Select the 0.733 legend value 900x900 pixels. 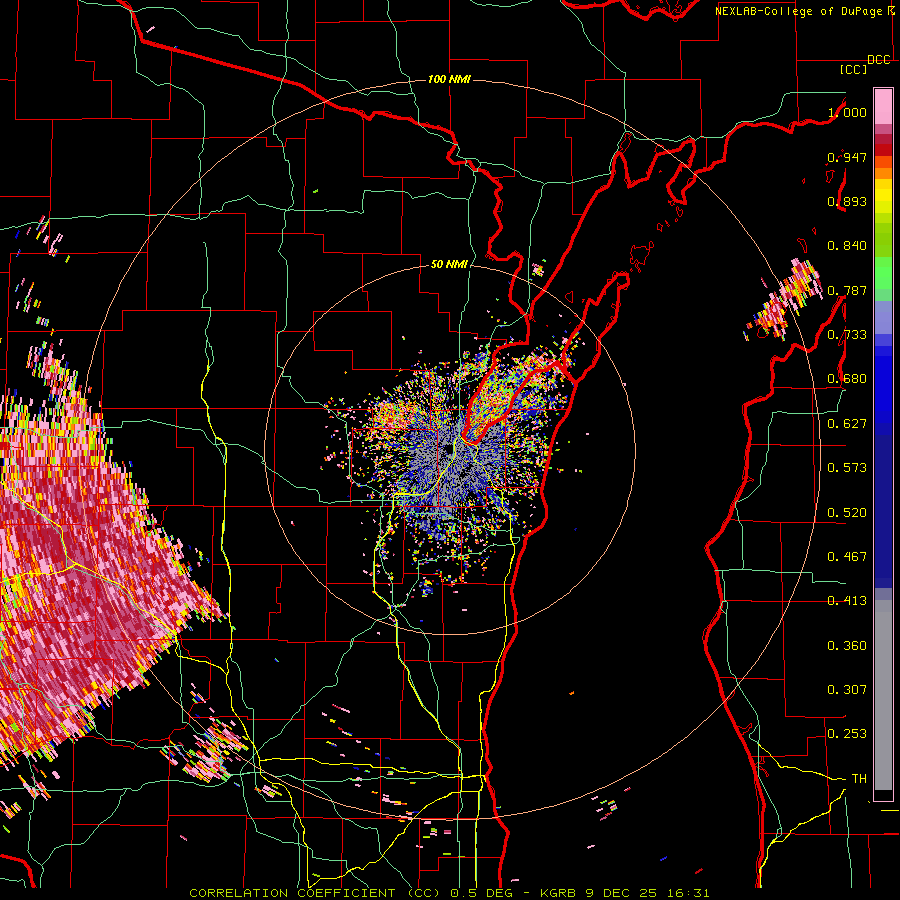click(x=847, y=334)
